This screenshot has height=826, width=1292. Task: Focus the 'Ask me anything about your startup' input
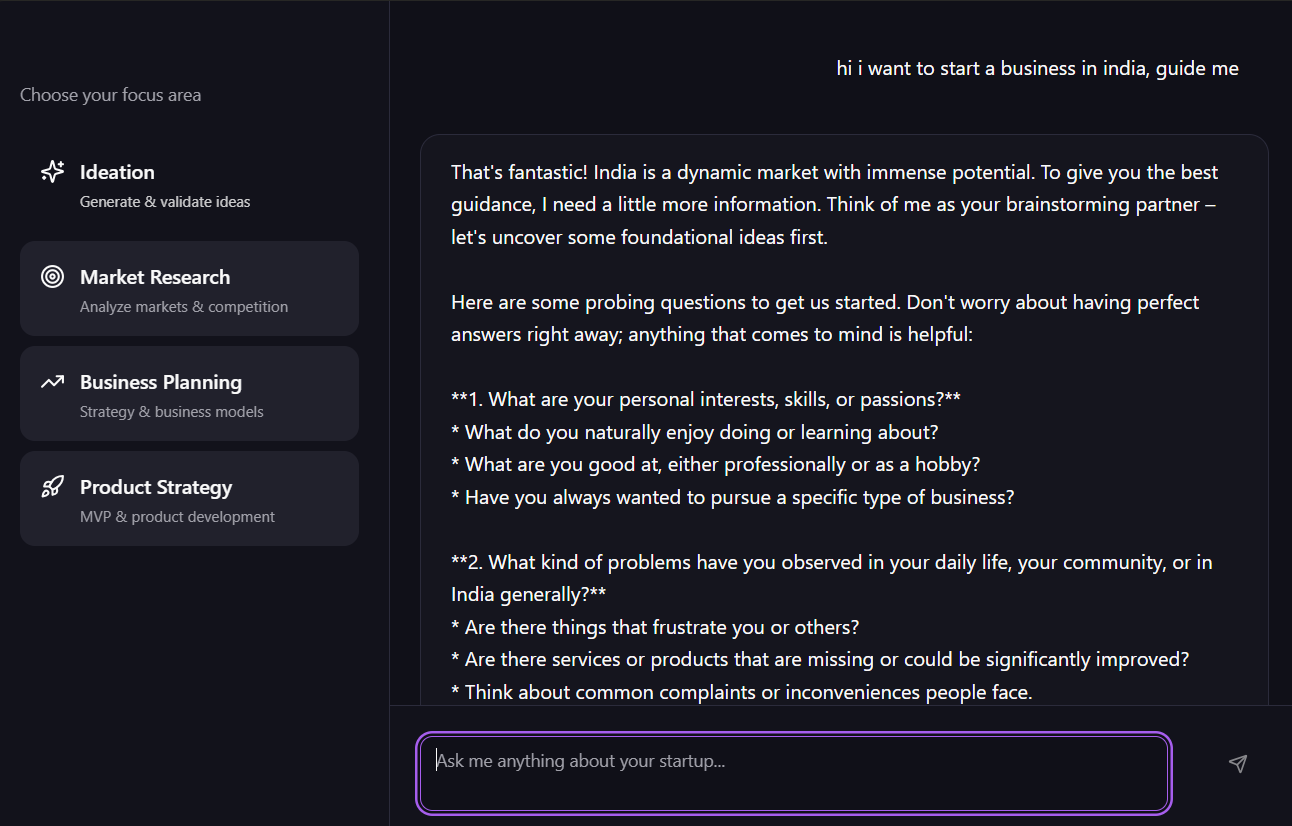[x=793, y=773]
